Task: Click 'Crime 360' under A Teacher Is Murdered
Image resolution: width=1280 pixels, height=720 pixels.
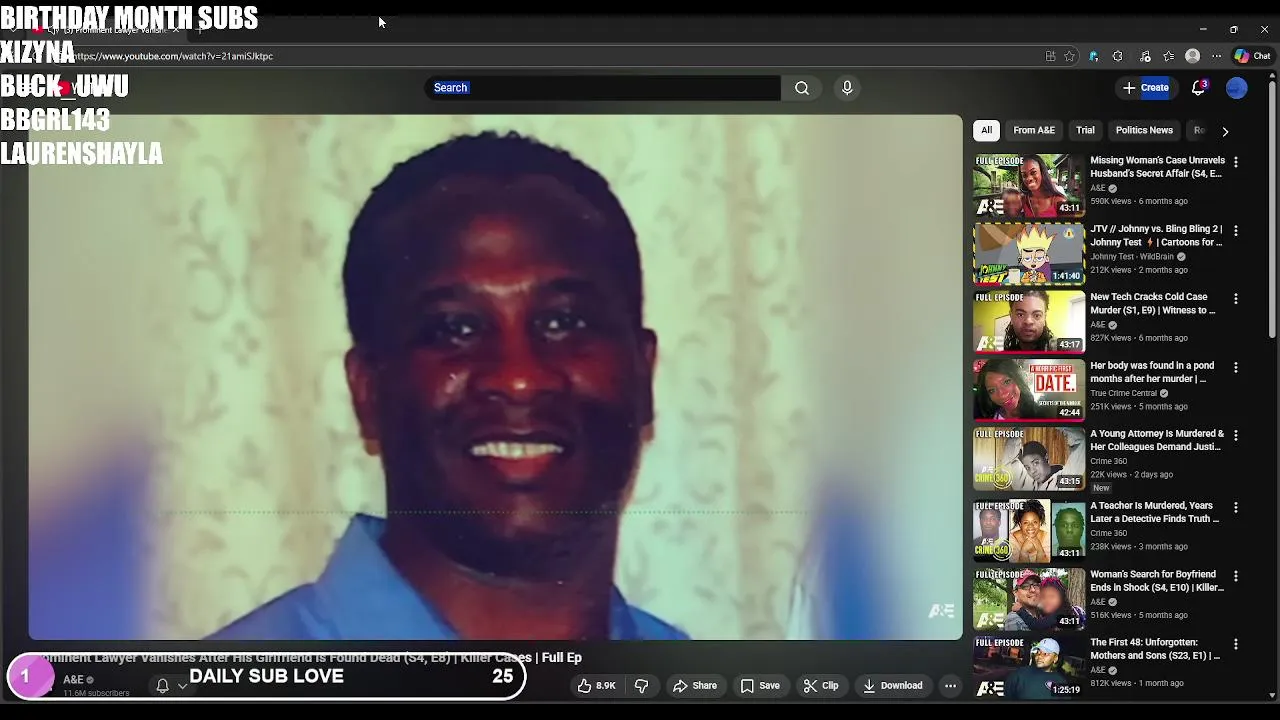Action: 1109,534
